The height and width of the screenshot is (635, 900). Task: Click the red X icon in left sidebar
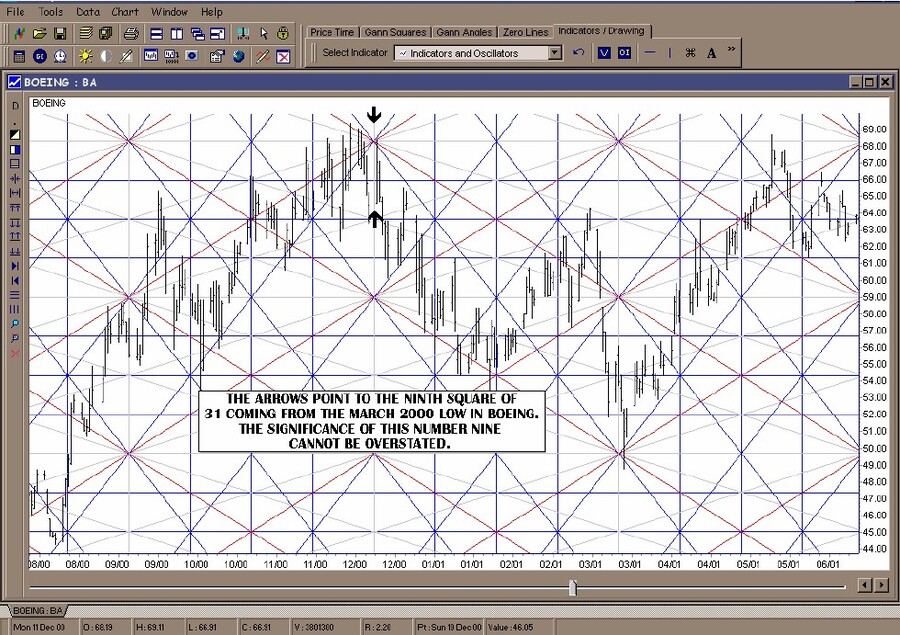(x=15, y=353)
